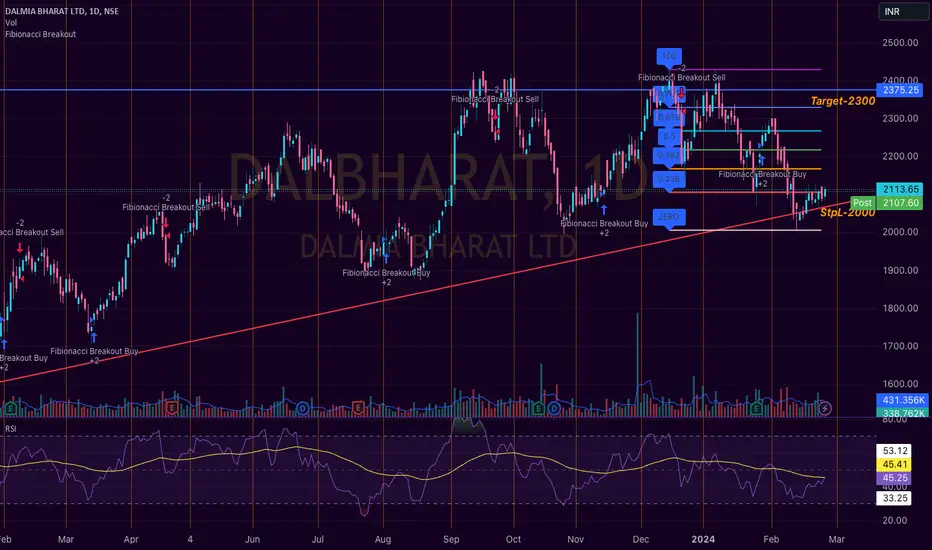Open the blue dividend D marker in late June
932x550 pixels.
click(x=303, y=408)
